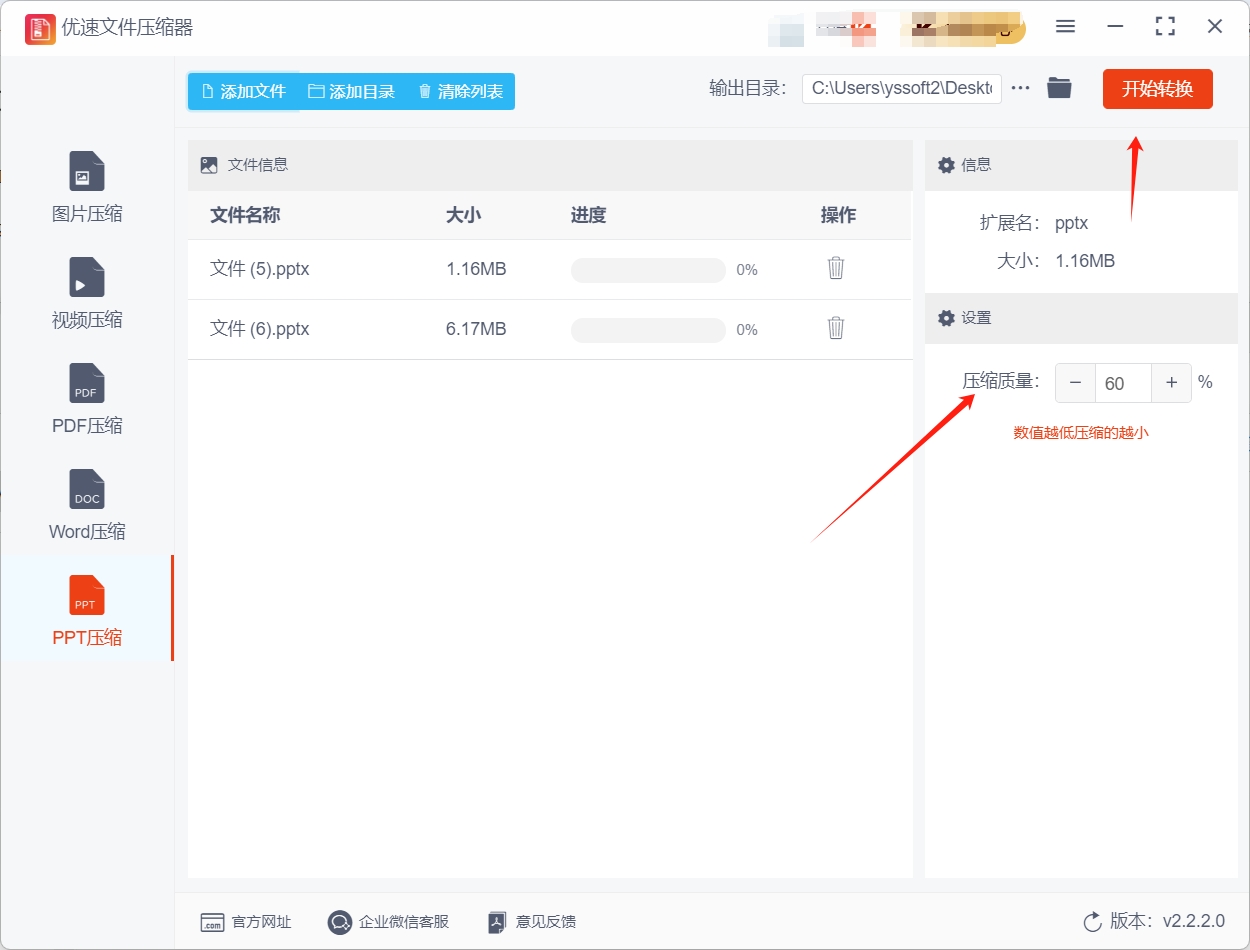
Task: Open the 视频压缩 video compression section
Action: (87, 293)
